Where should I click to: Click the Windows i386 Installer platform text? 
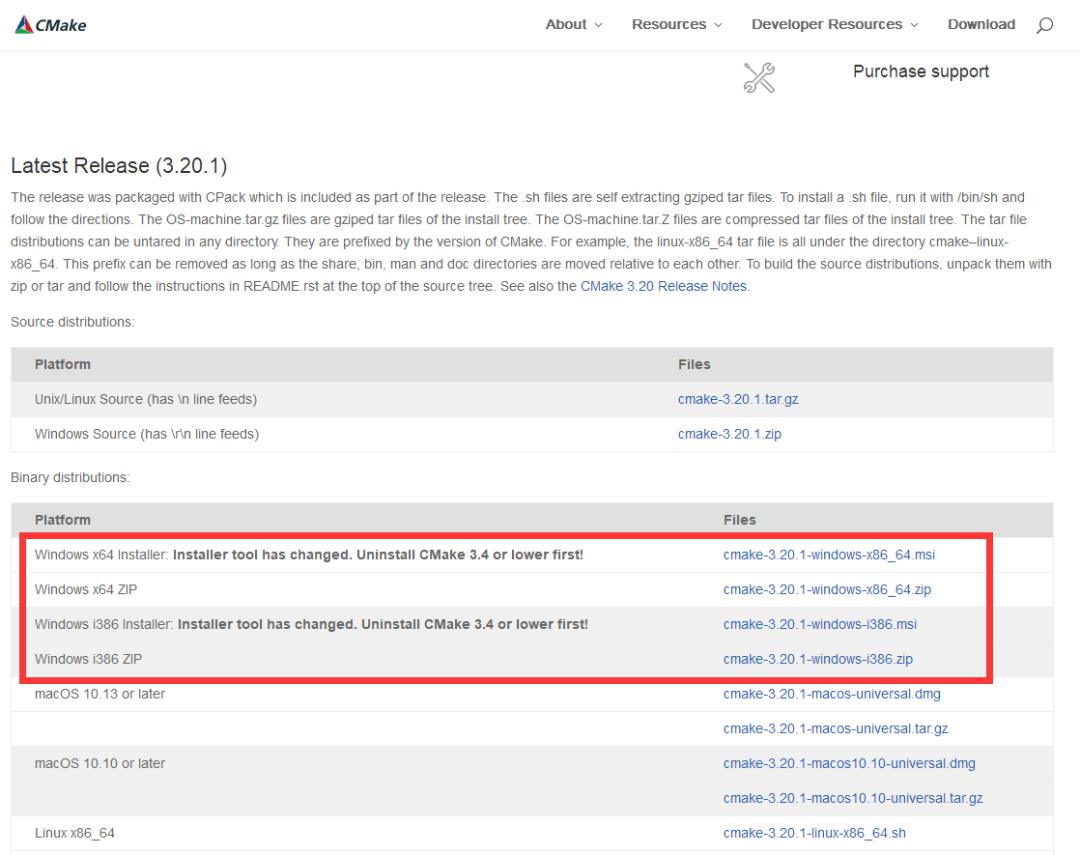[311, 624]
